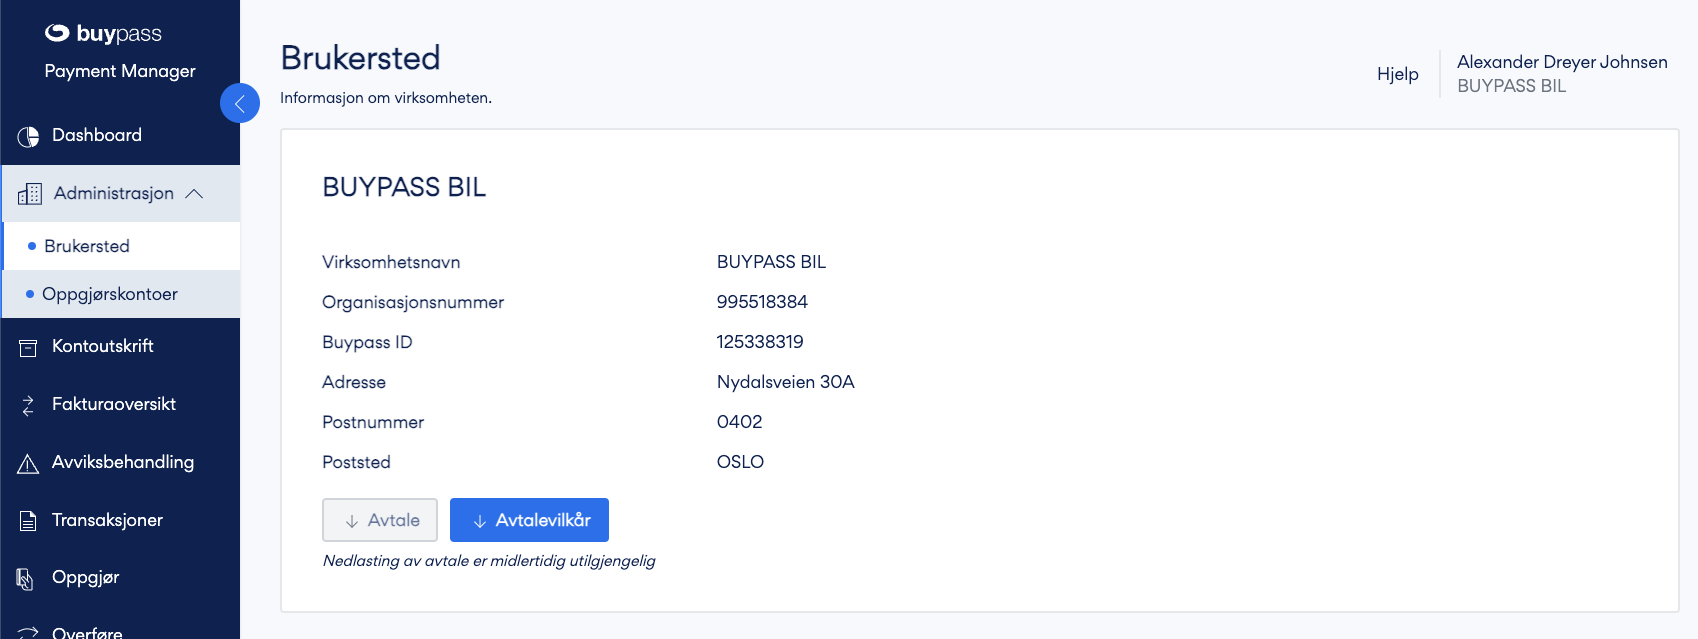Click the Virksomhetsnavn label
Screen dimensions: 1698x639
391,262
